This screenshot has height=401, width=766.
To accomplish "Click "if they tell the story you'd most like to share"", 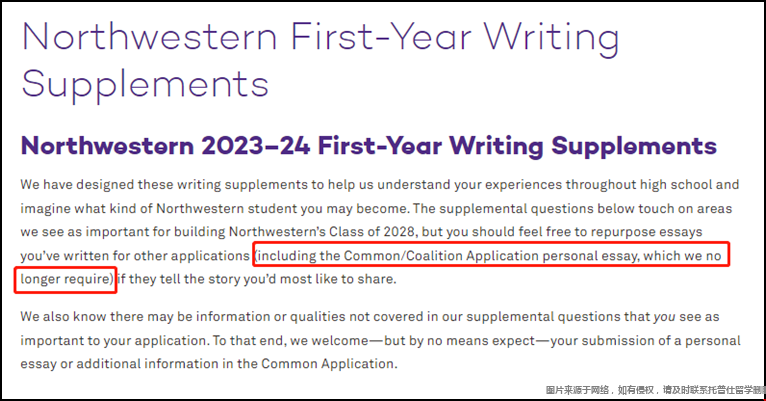I will (x=256, y=279).
